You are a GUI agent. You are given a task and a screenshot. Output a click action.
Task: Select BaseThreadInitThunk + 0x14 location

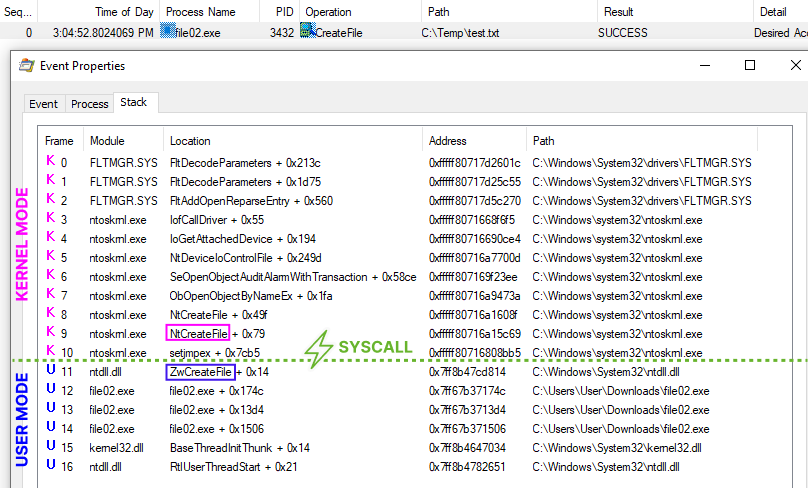pyautogui.click(x=240, y=448)
